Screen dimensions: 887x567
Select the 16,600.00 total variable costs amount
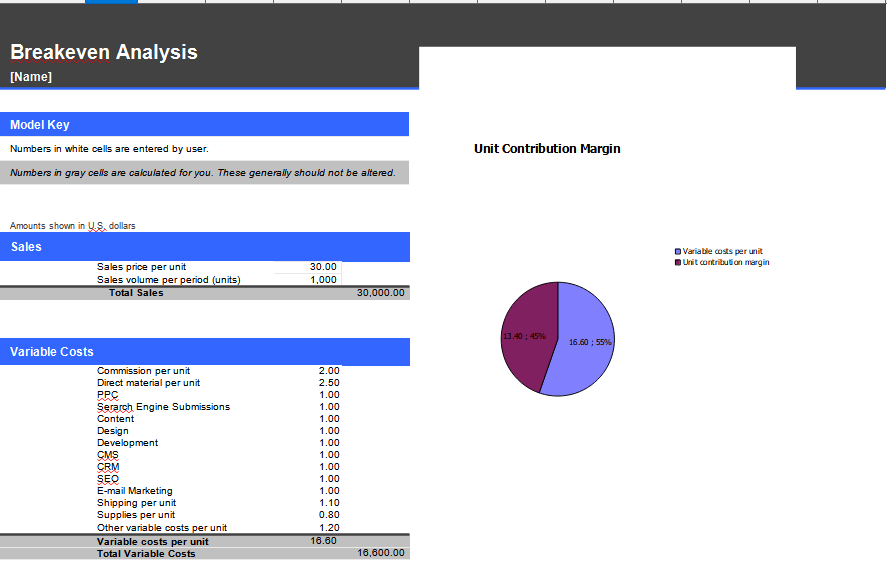point(381,553)
